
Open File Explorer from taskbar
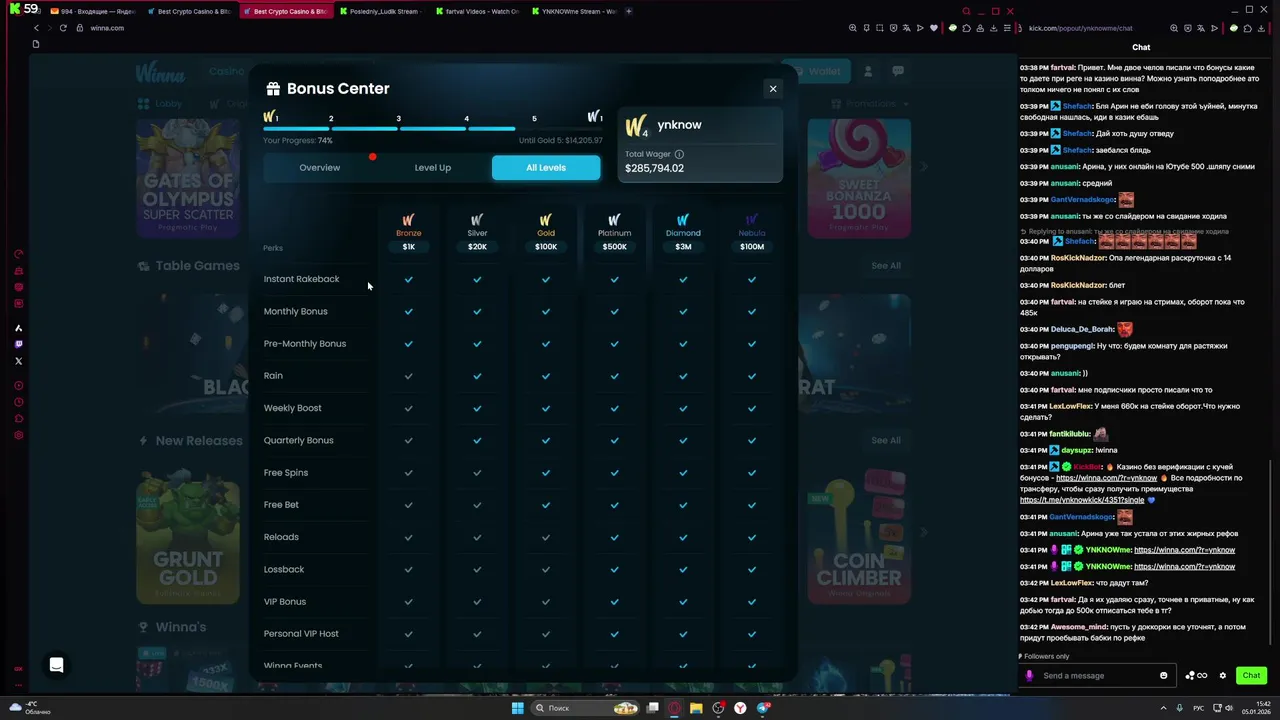[x=696, y=708]
